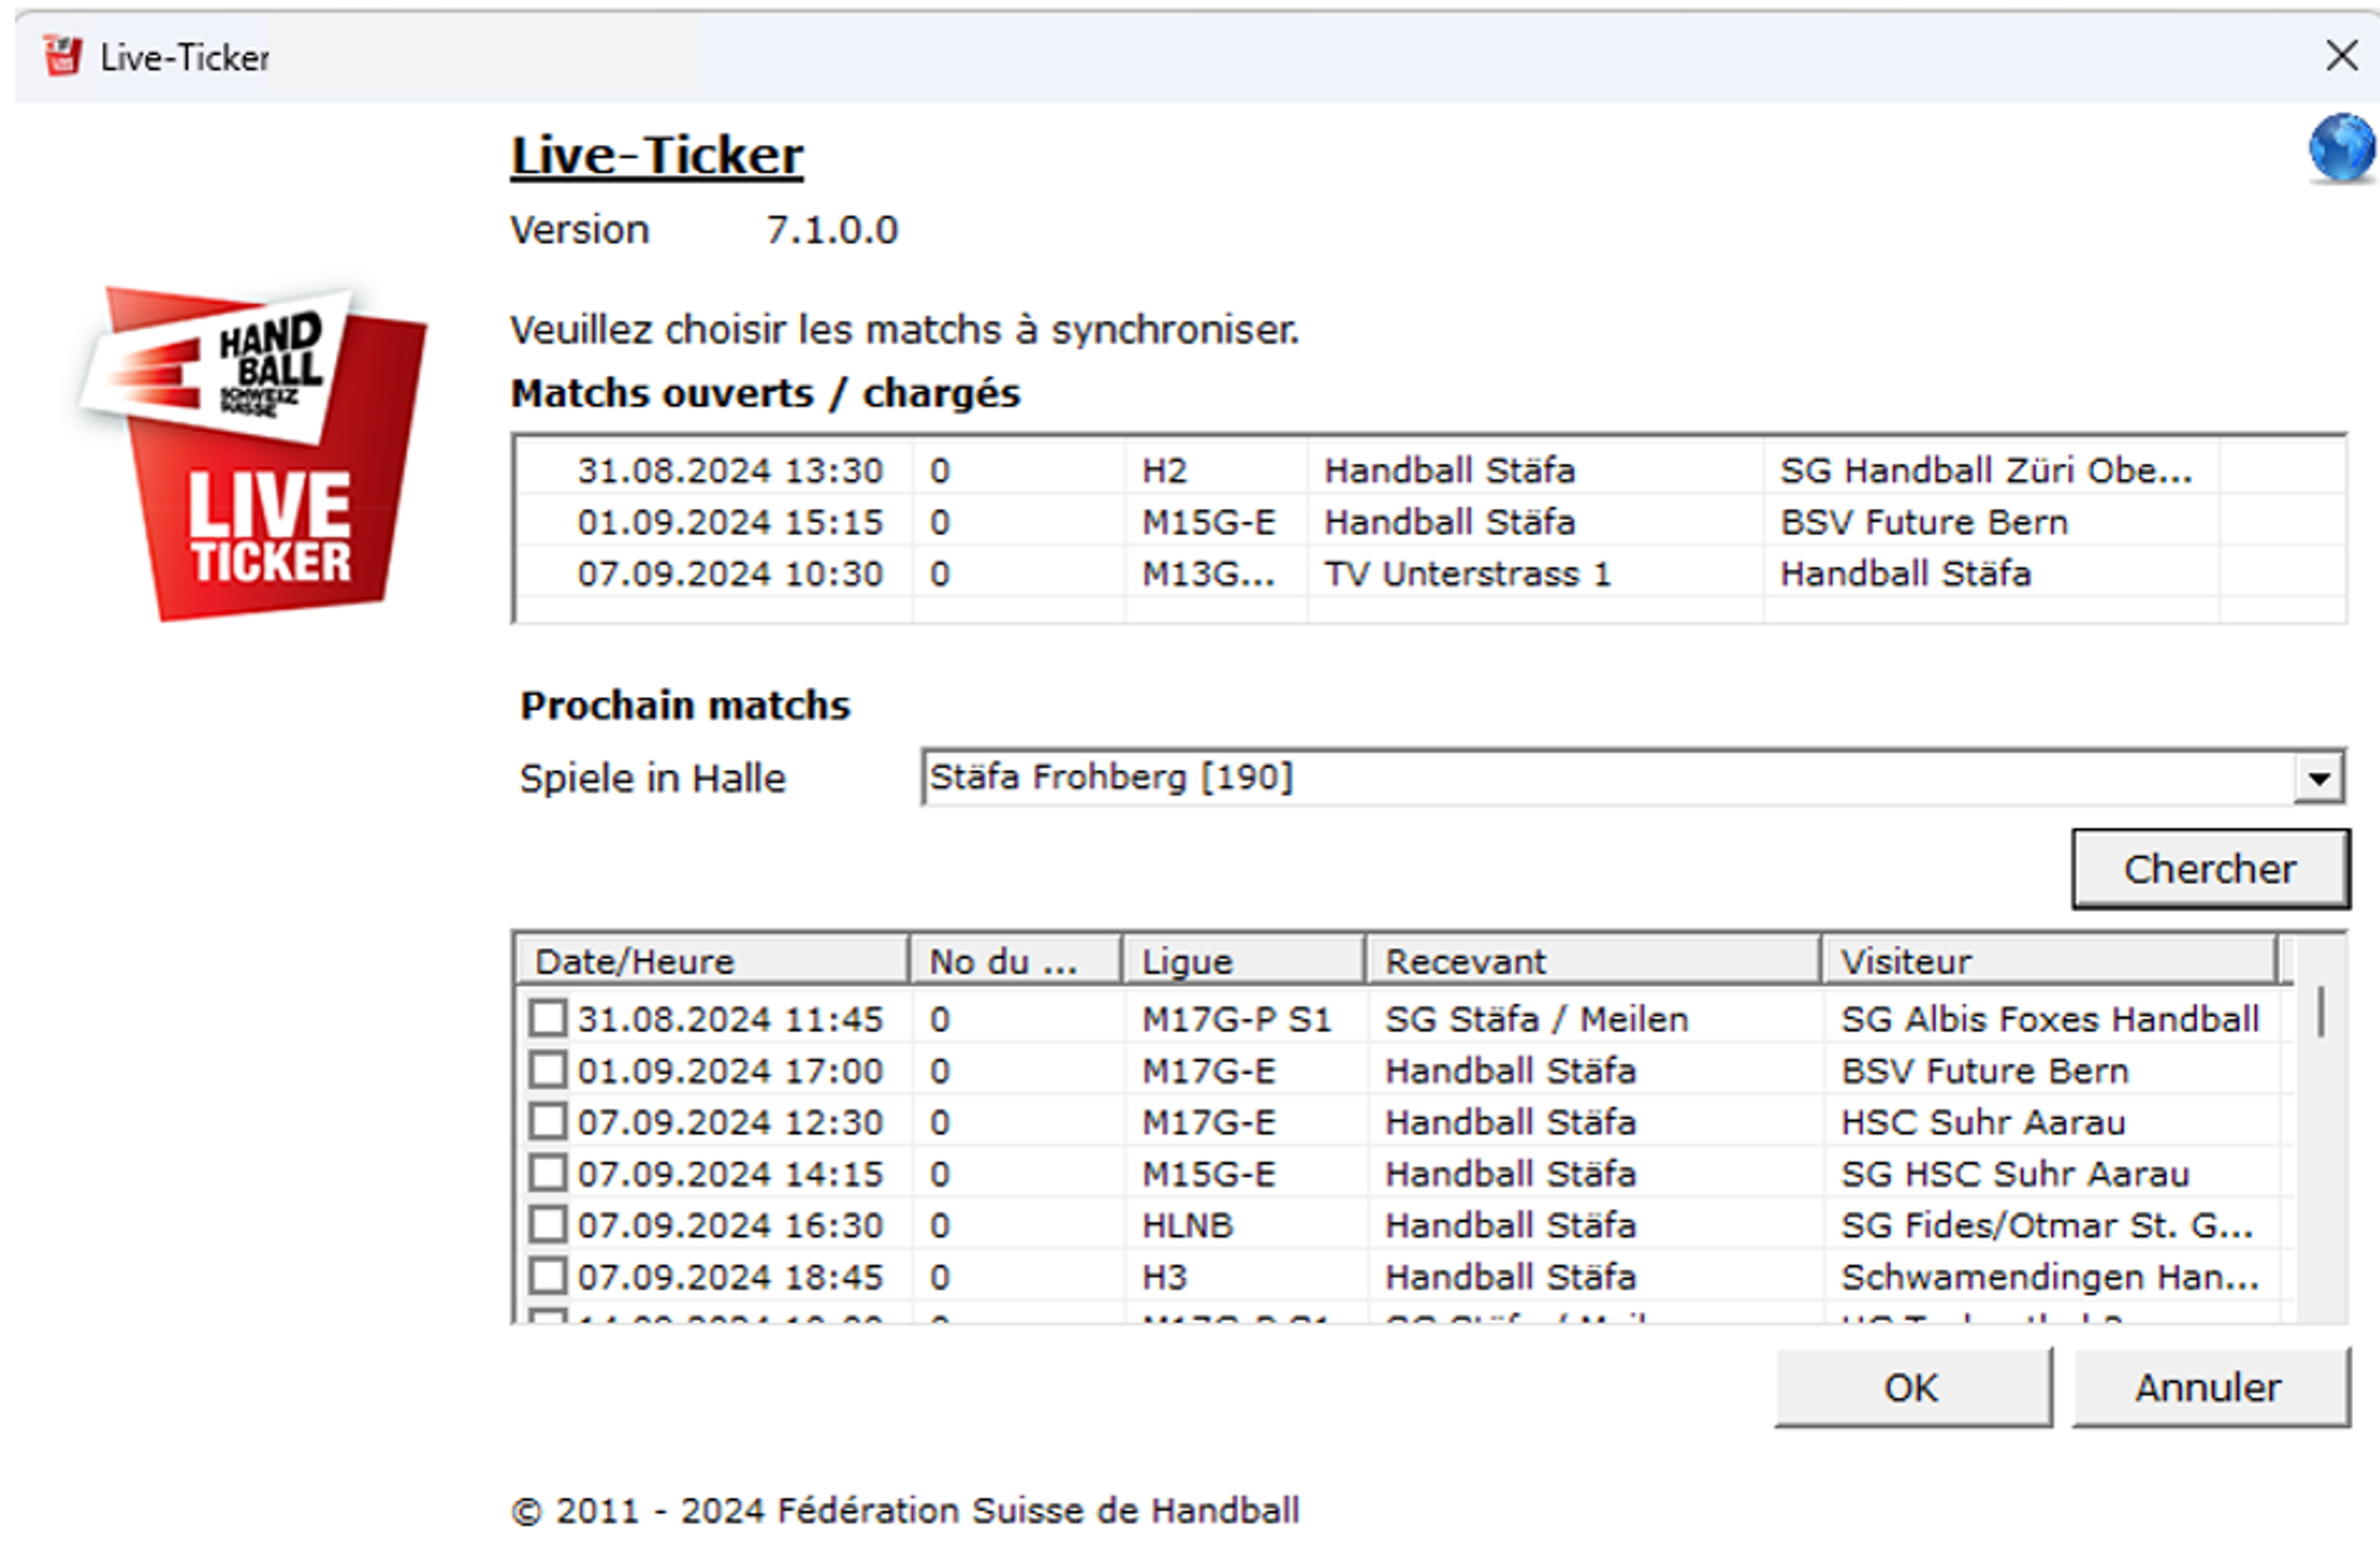Click the Live-Ticker icon in the title bar
This screenshot has height=1546, width=2380.
(x=60, y=57)
